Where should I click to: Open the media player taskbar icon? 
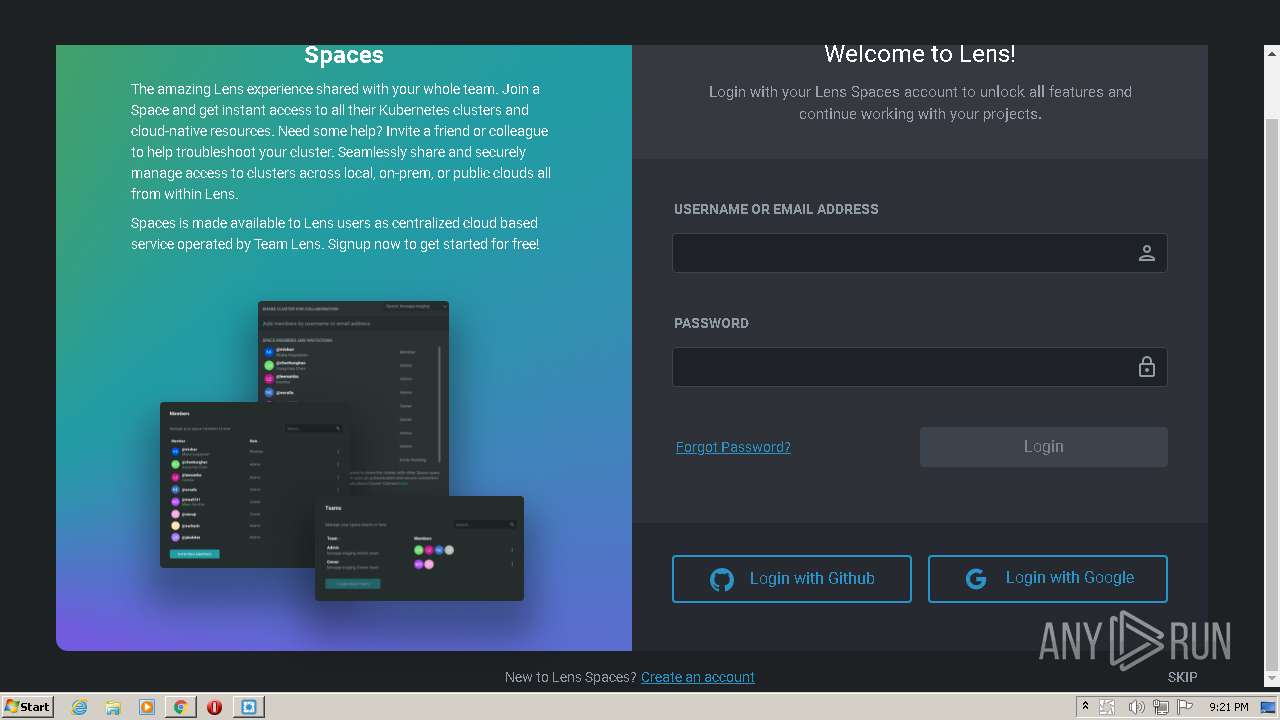147,707
